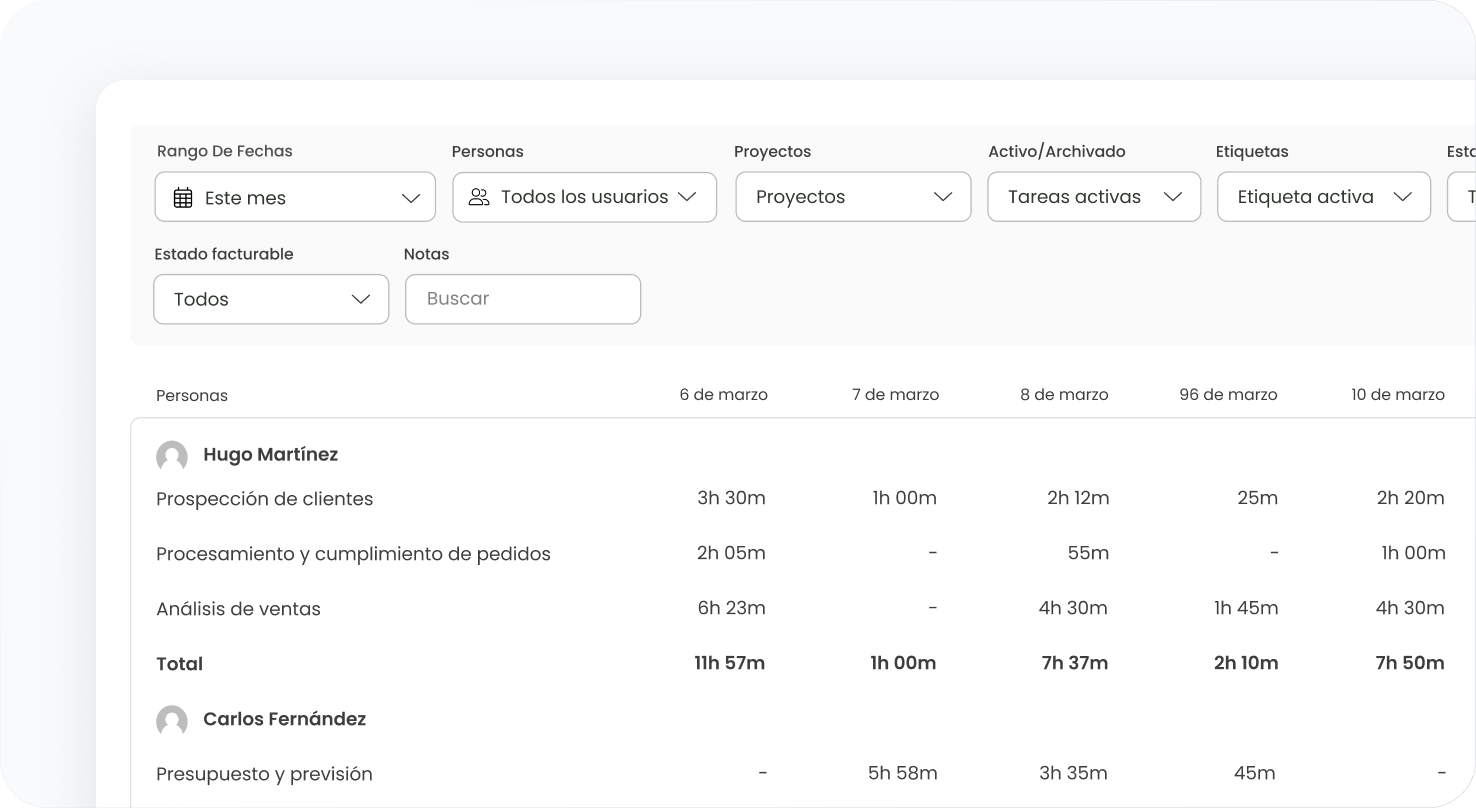Click the Notas 'Buscar' search field
The height and width of the screenshot is (808, 1476).
(x=522, y=299)
